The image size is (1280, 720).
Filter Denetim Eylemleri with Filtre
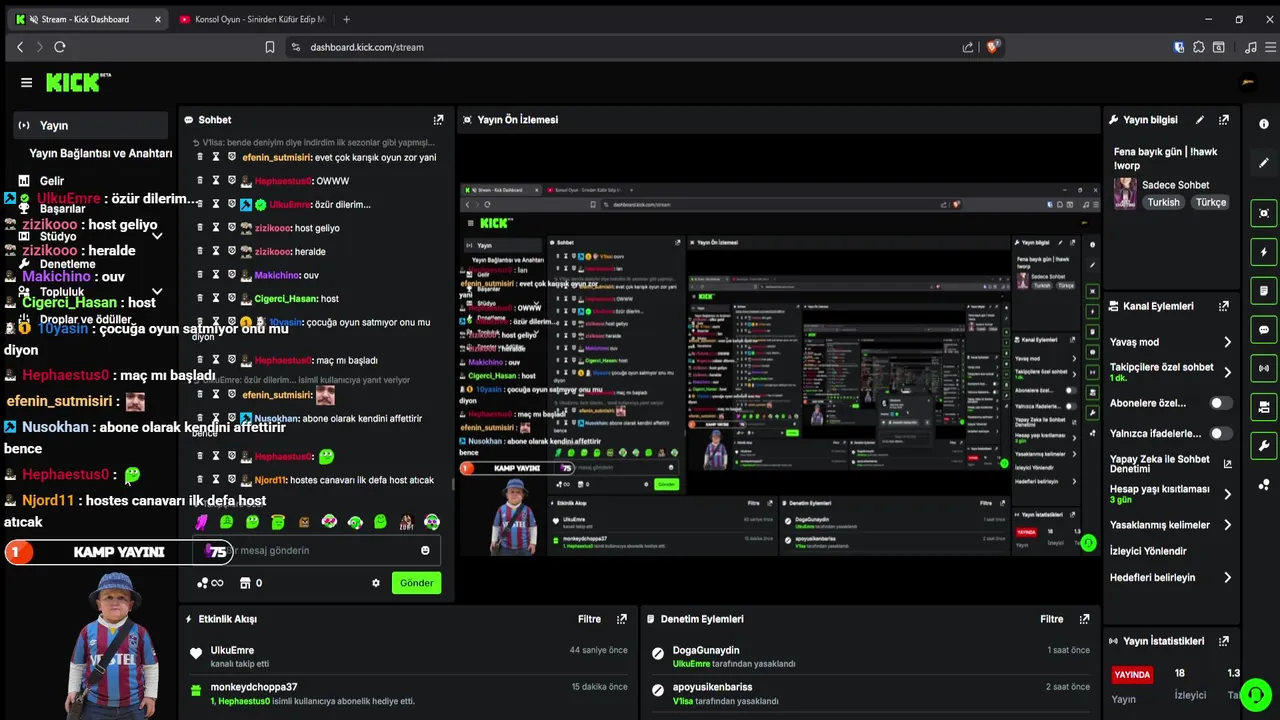[x=1051, y=619]
